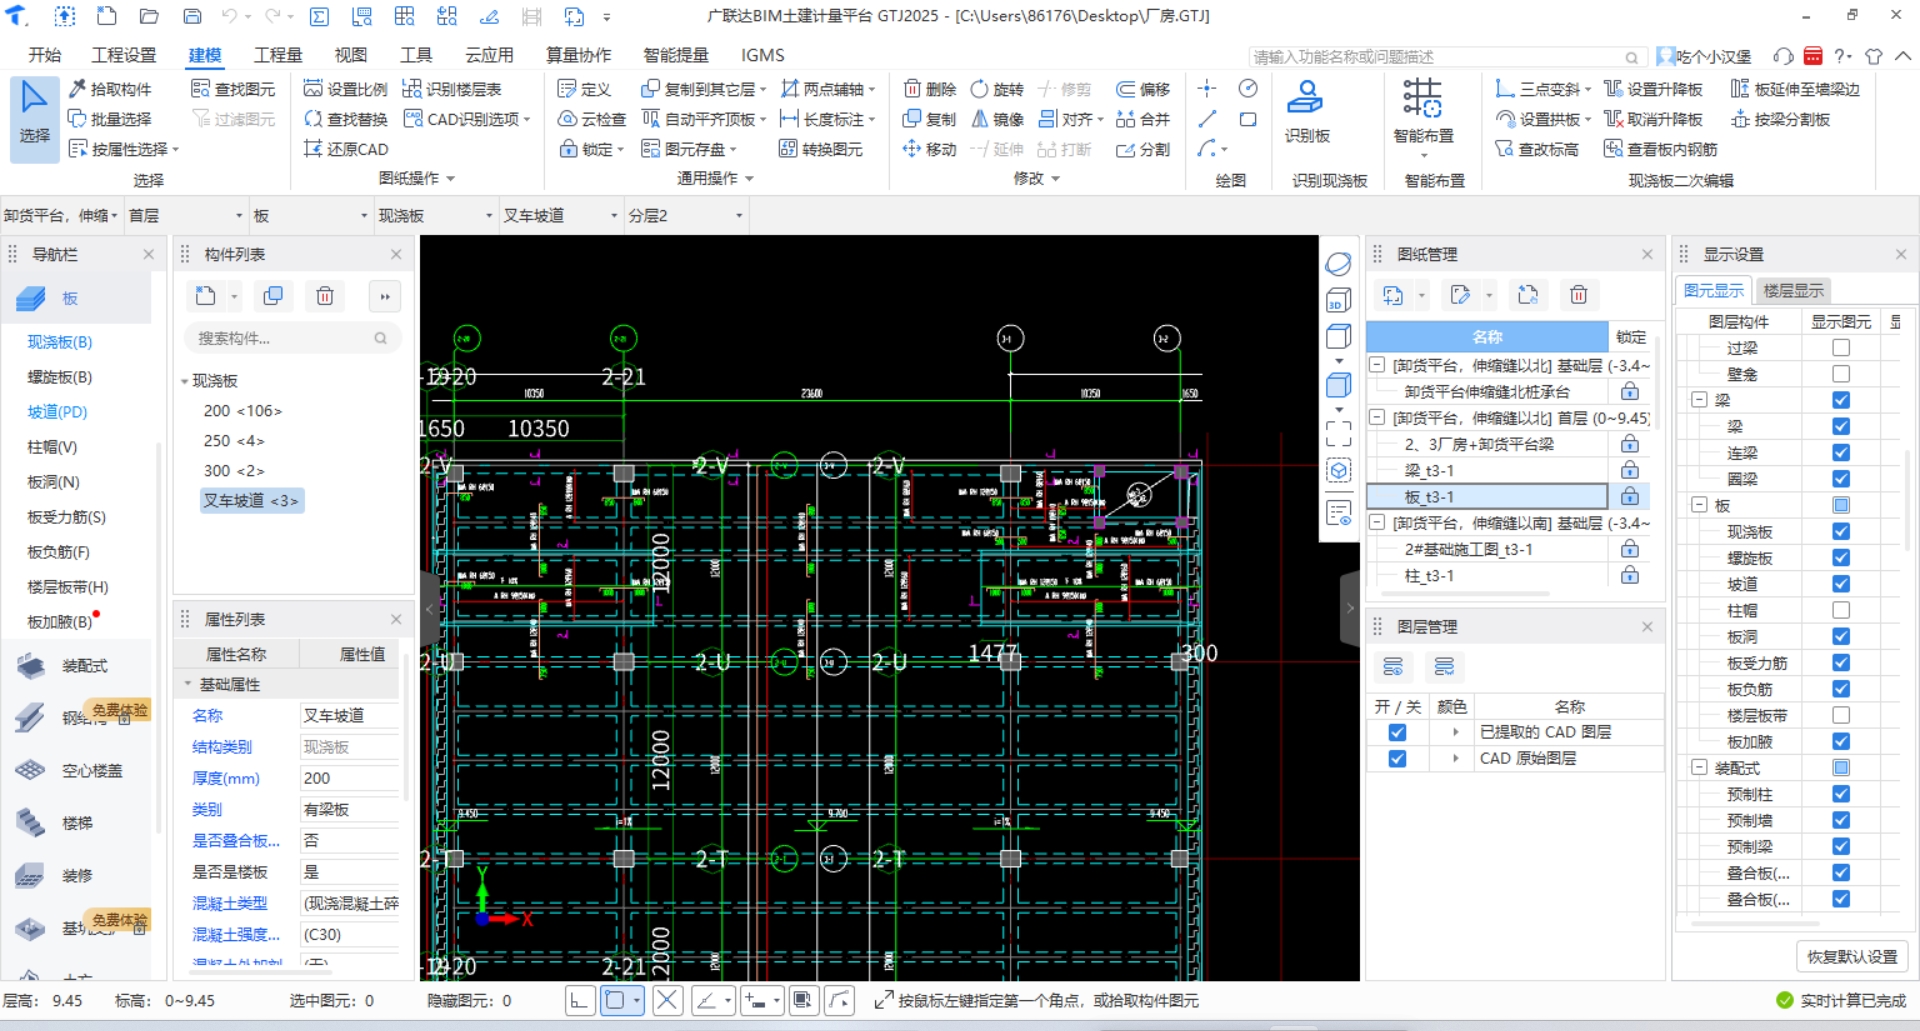Switch to the 楼层显示 tab
The width and height of the screenshot is (1920, 1031).
coord(1793,291)
